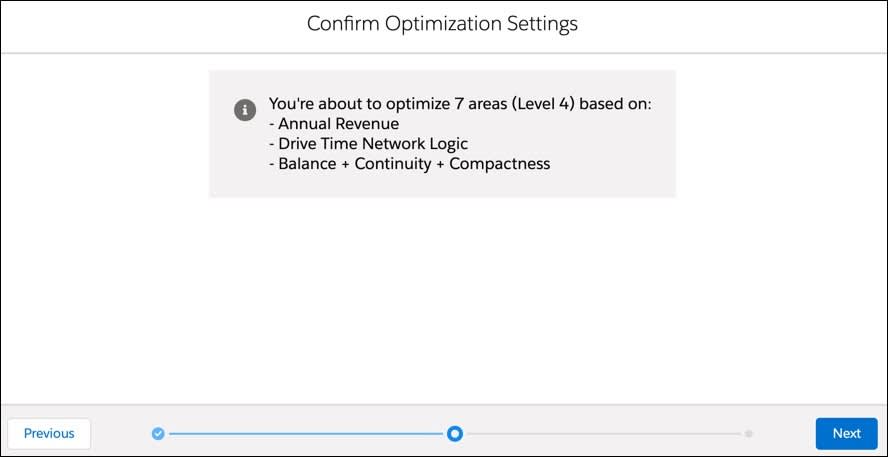888x457 pixels.
Task: Click the Next button
Action: click(847, 433)
